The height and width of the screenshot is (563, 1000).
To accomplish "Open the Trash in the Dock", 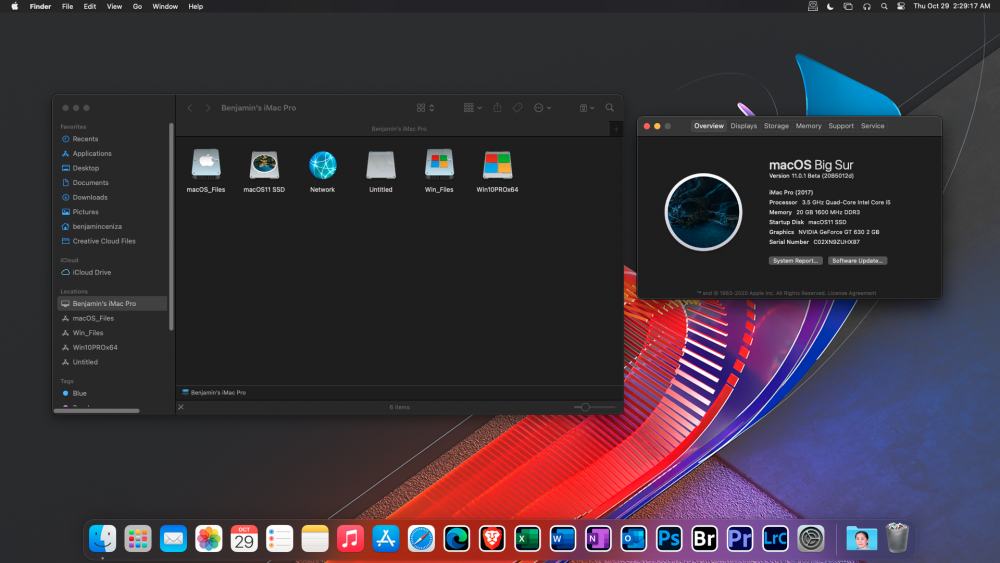I will click(897, 538).
